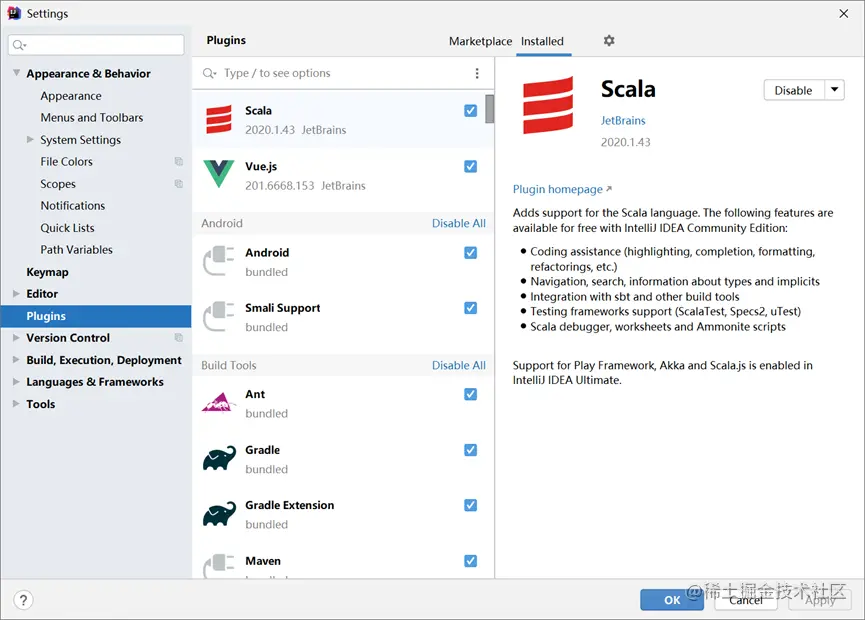Open Quick Lists settings
865x620 pixels.
point(67,228)
